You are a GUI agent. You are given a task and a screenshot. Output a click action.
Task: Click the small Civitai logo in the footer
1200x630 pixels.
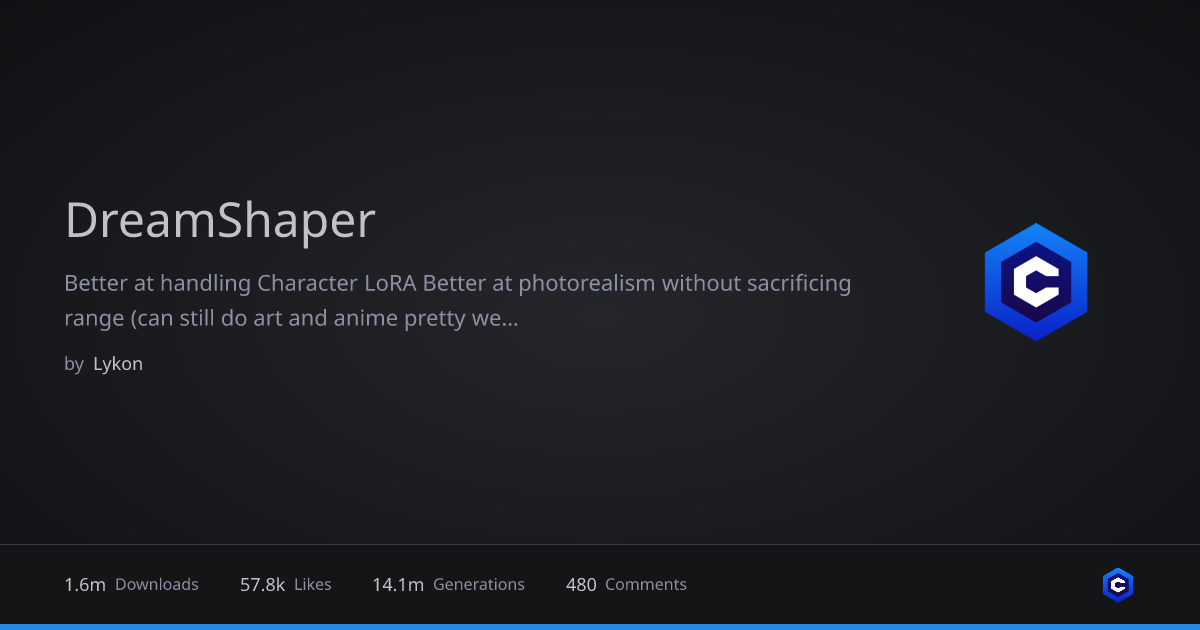[1118, 585]
